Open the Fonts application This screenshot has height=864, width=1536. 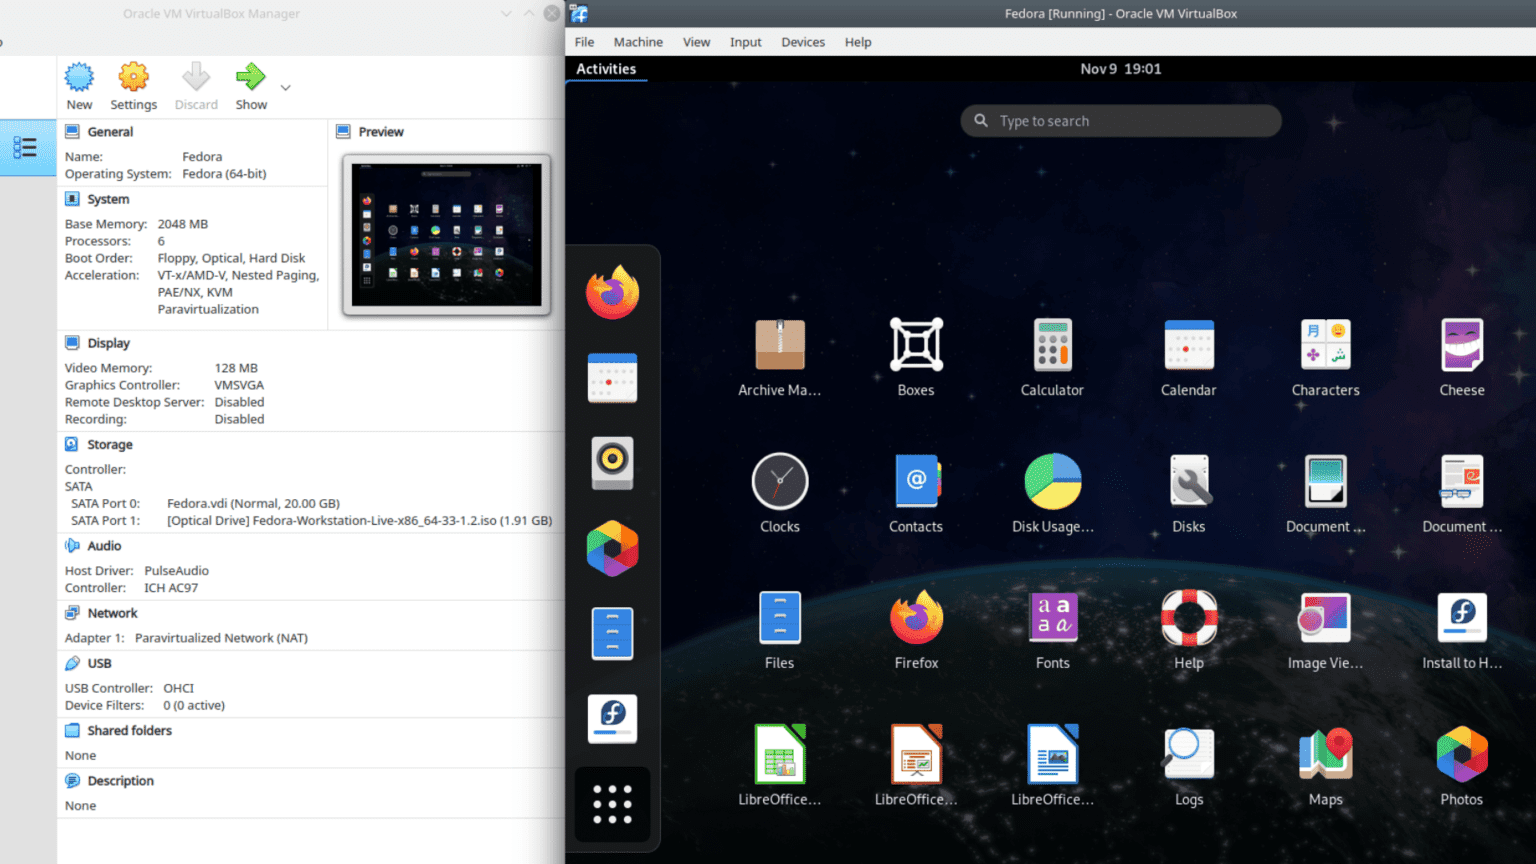tap(1052, 618)
